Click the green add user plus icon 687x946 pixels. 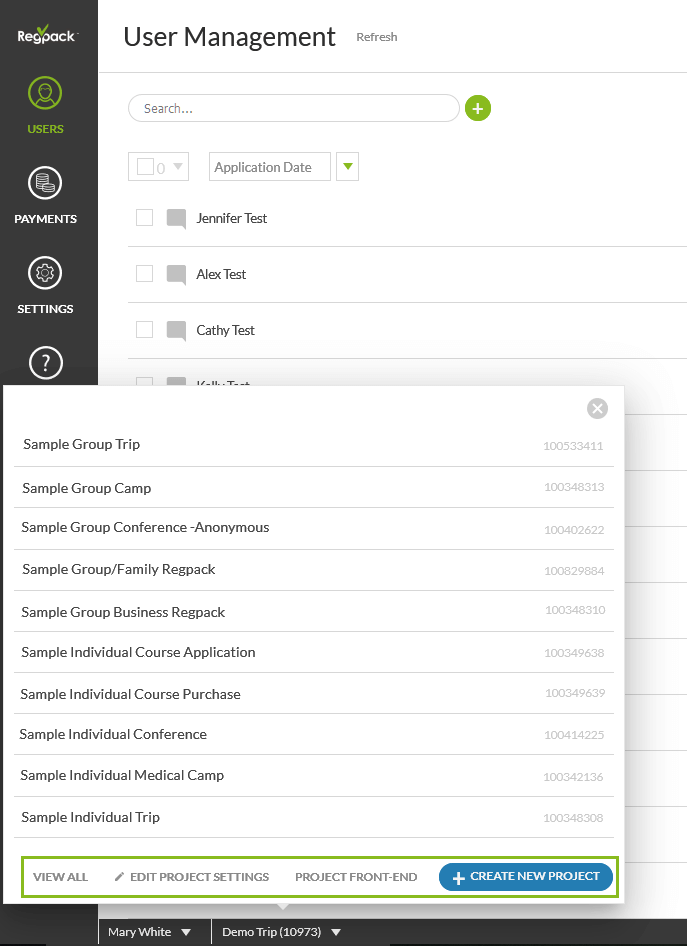point(478,108)
